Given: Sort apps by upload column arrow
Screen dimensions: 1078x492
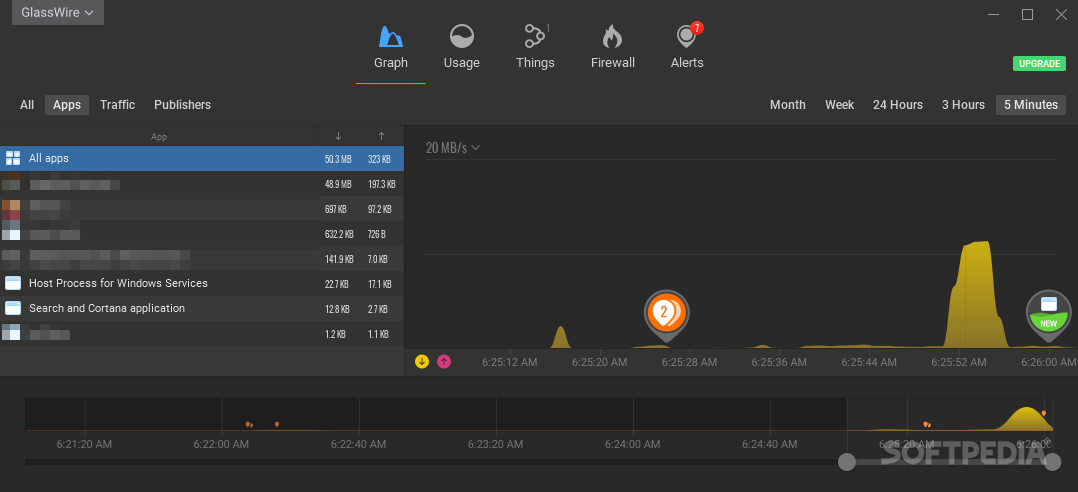Looking at the screenshot, I should [382, 136].
